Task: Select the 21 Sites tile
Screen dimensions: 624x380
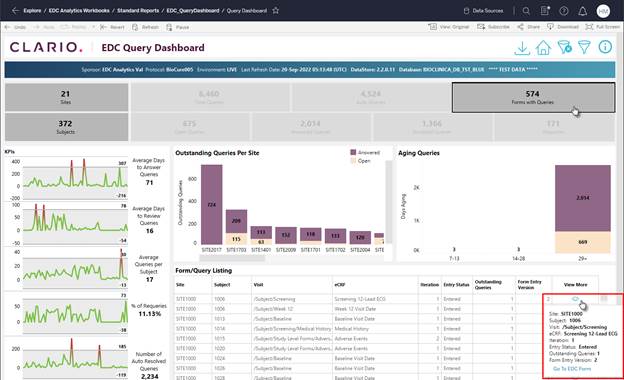Action: (66, 97)
